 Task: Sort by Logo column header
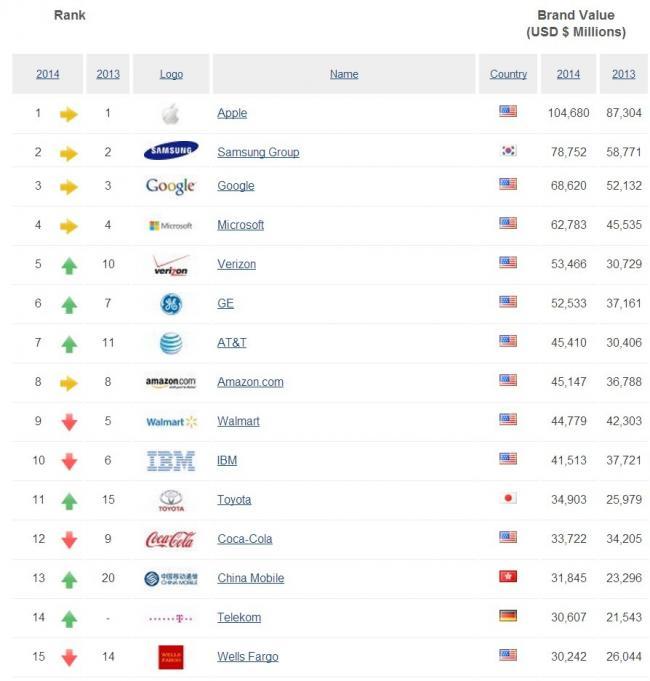(x=171, y=74)
